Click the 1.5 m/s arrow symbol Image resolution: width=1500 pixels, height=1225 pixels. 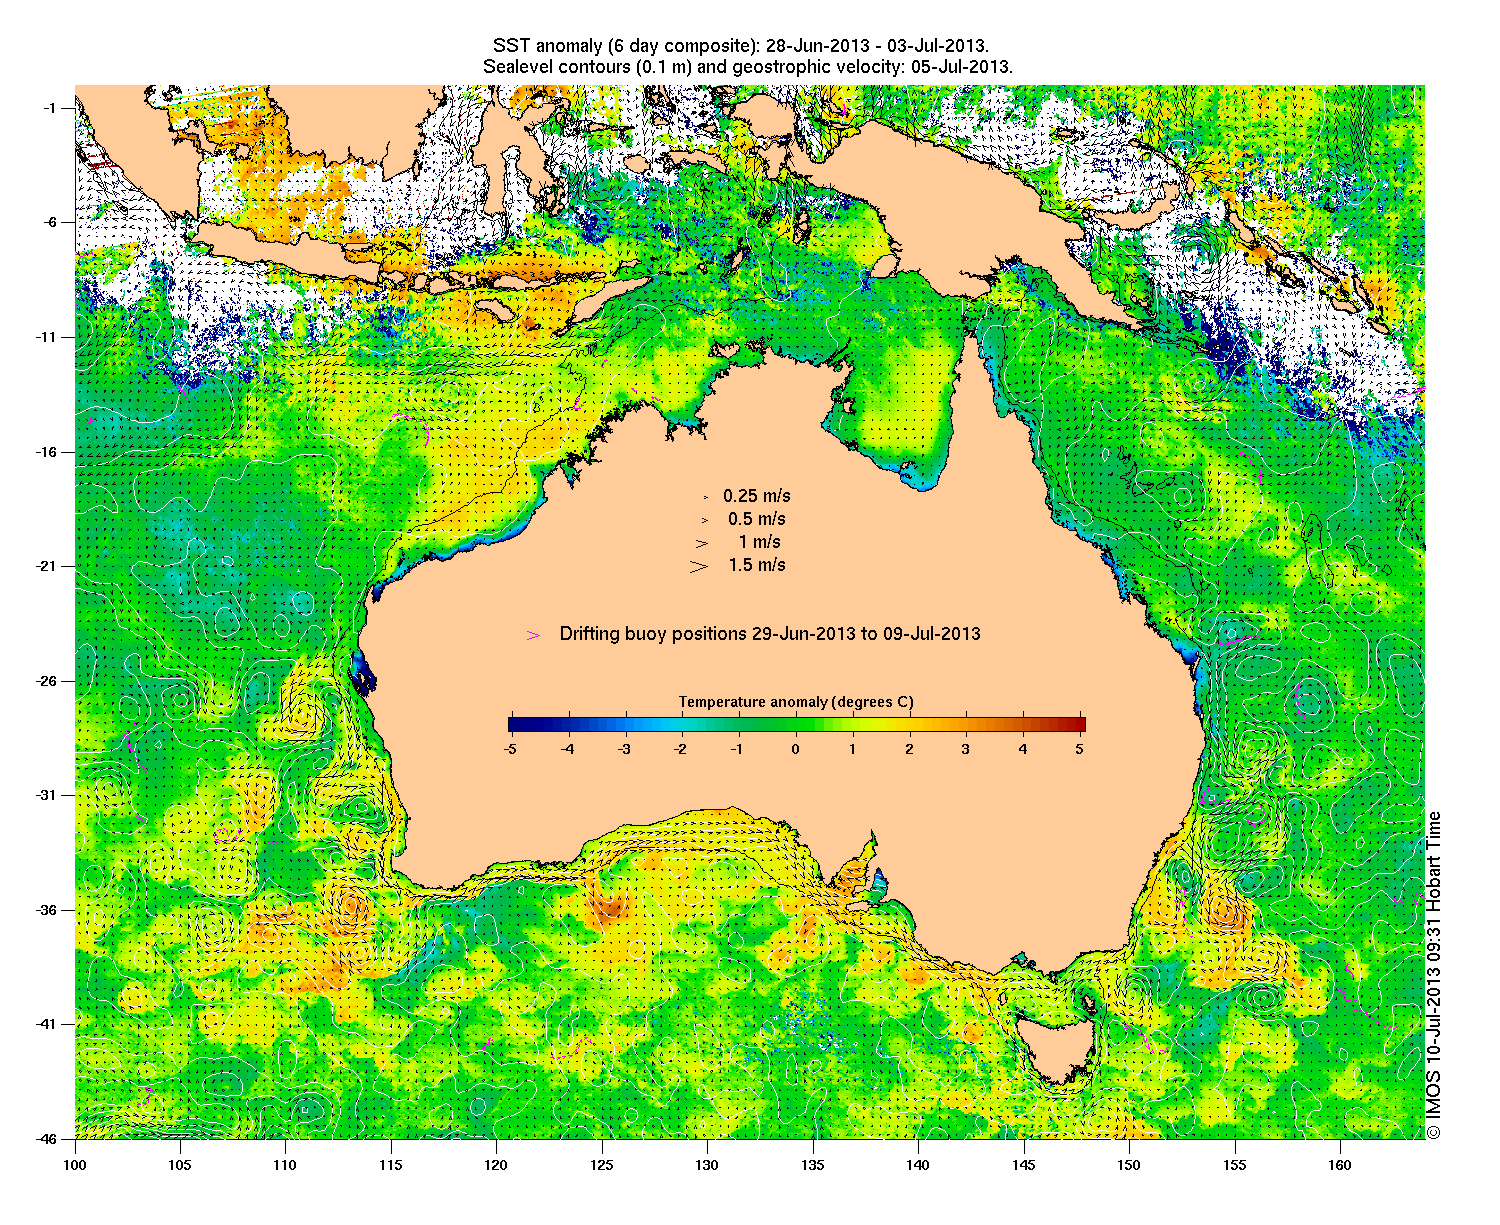pos(699,566)
